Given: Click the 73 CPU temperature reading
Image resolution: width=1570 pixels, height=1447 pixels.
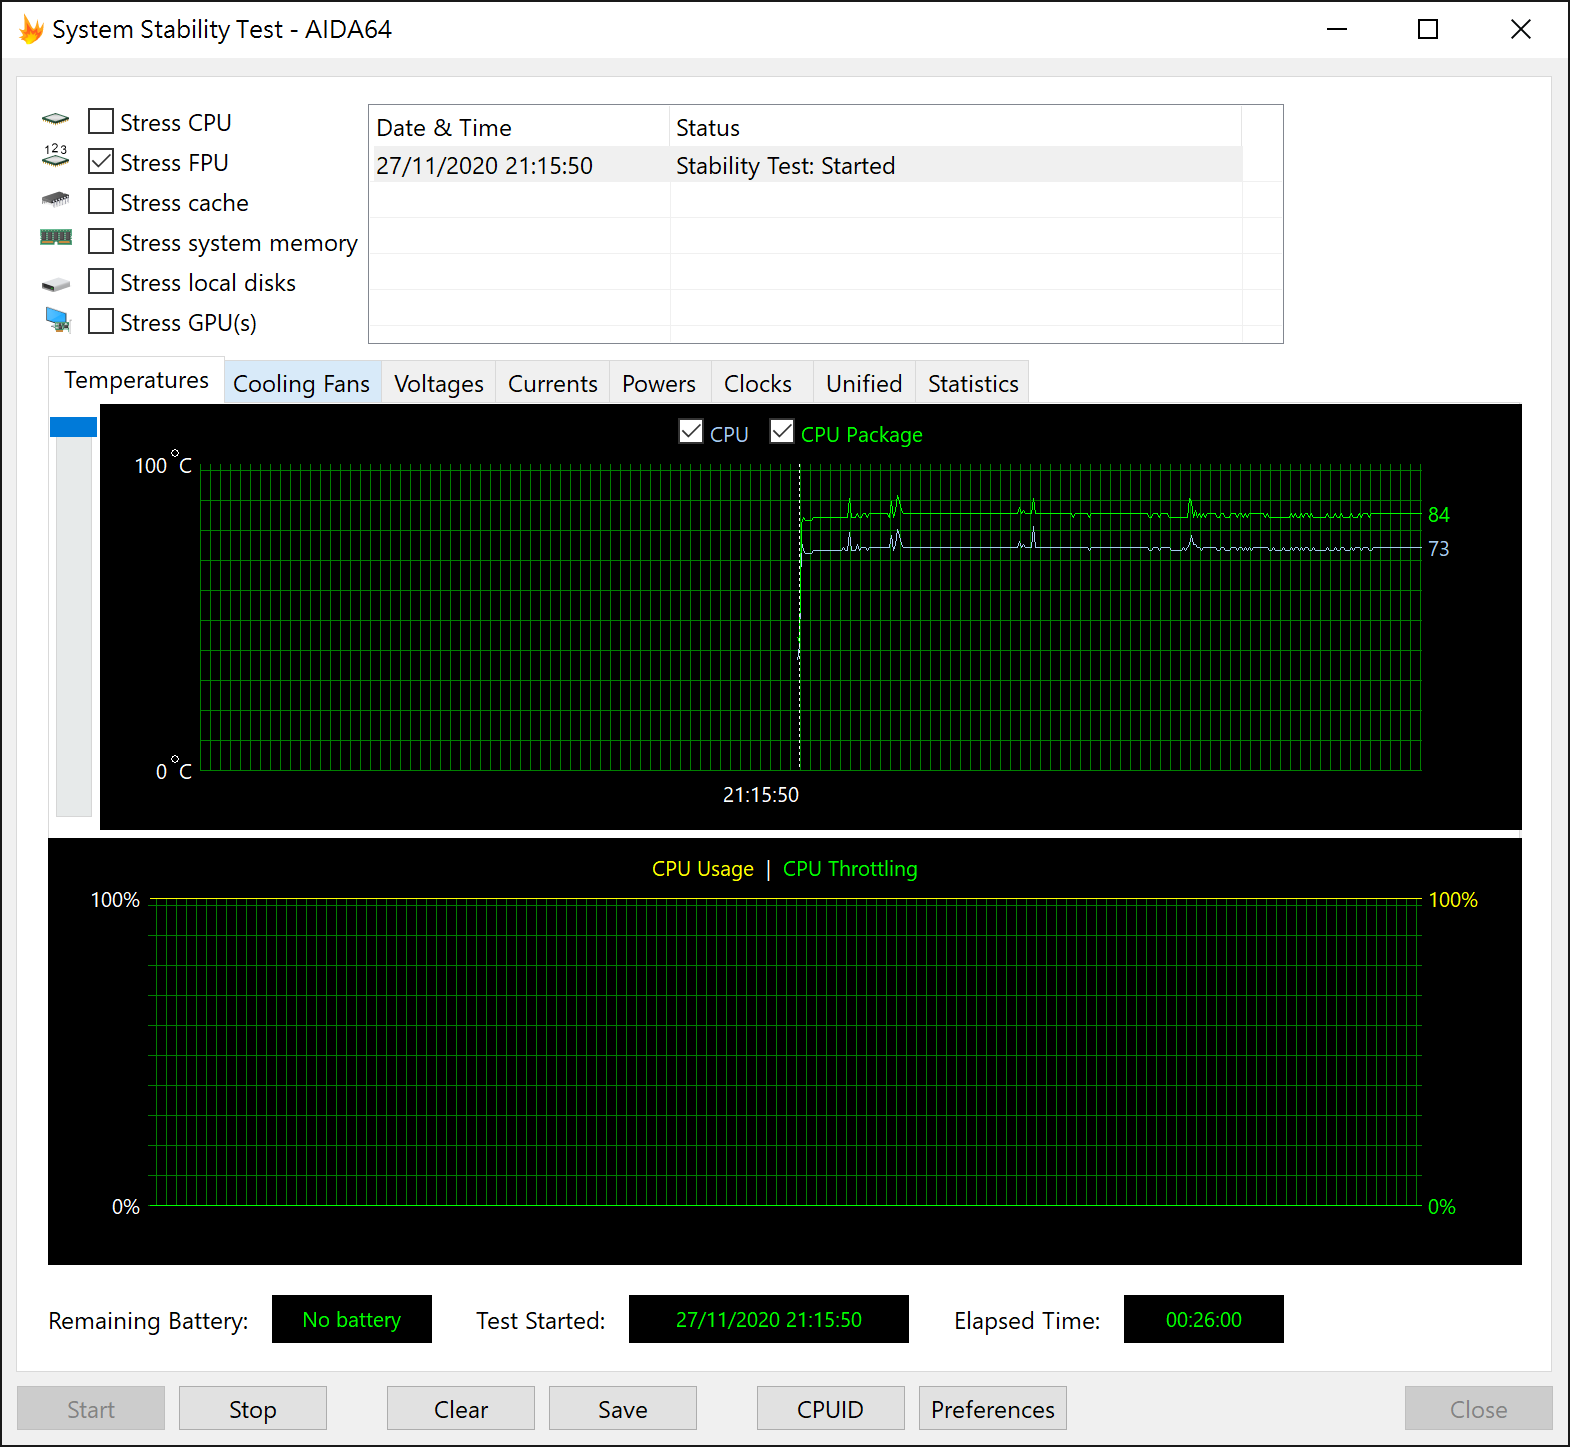Looking at the screenshot, I should [1439, 548].
